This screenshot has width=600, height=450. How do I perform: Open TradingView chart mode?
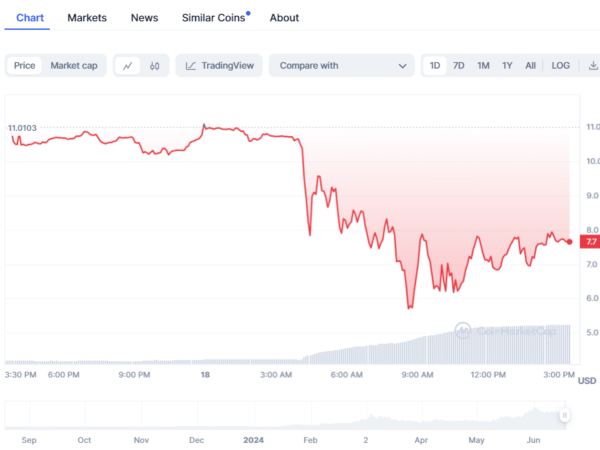tap(218, 66)
